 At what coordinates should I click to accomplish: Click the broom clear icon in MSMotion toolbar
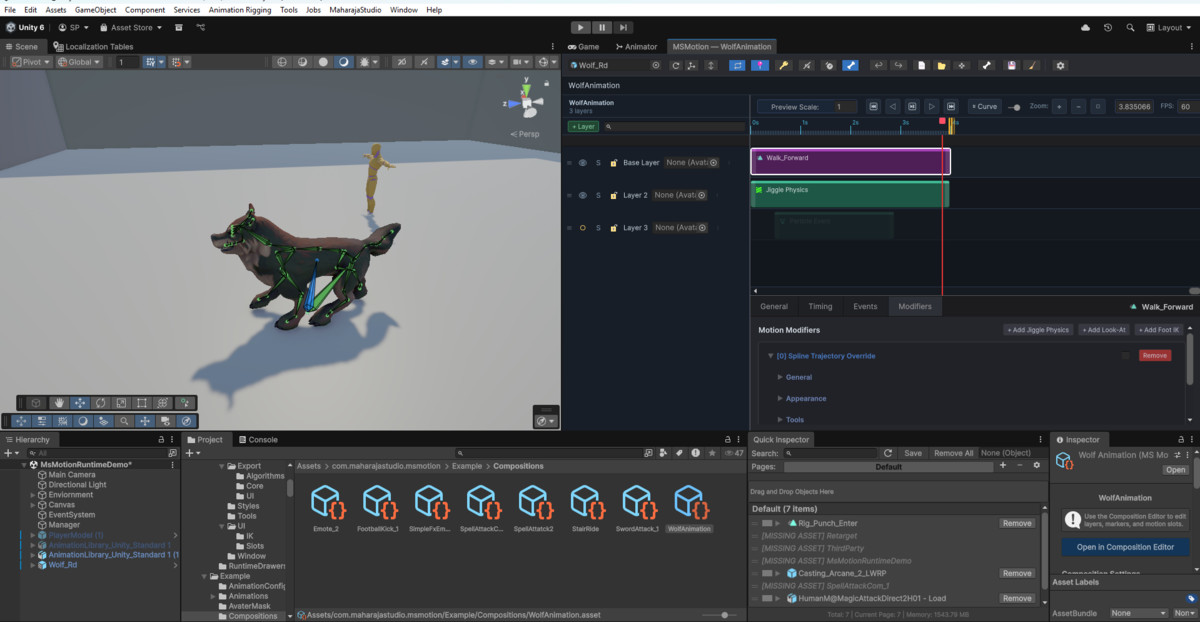[x=1032, y=65]
